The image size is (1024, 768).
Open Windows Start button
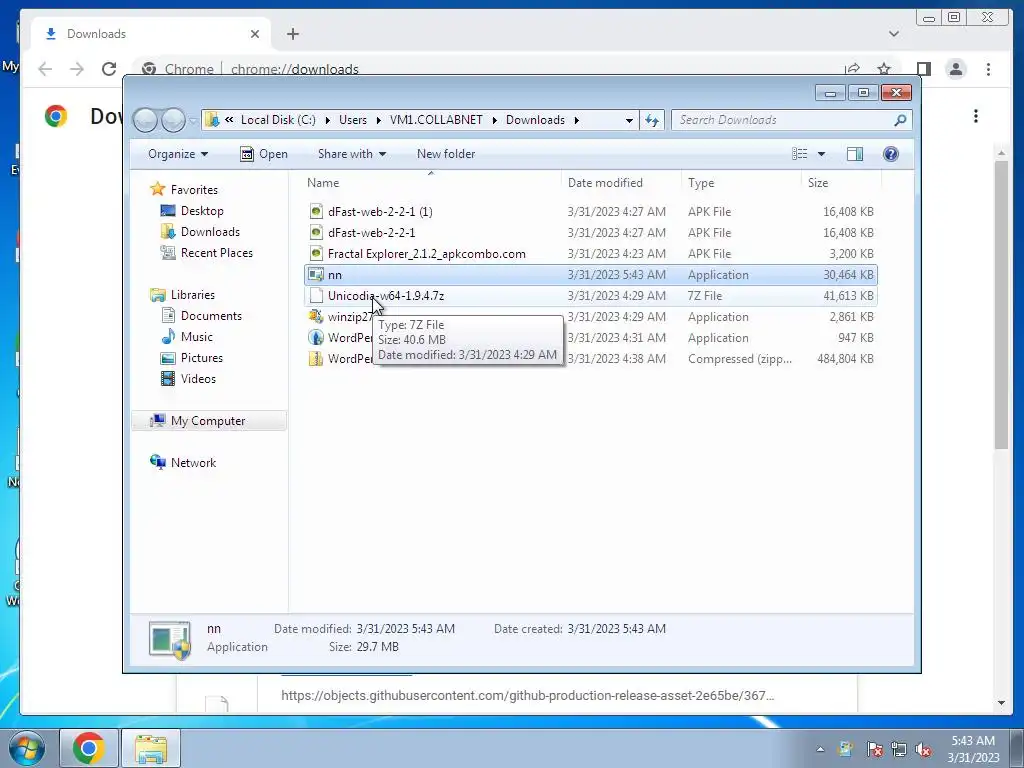pos(26,748)
